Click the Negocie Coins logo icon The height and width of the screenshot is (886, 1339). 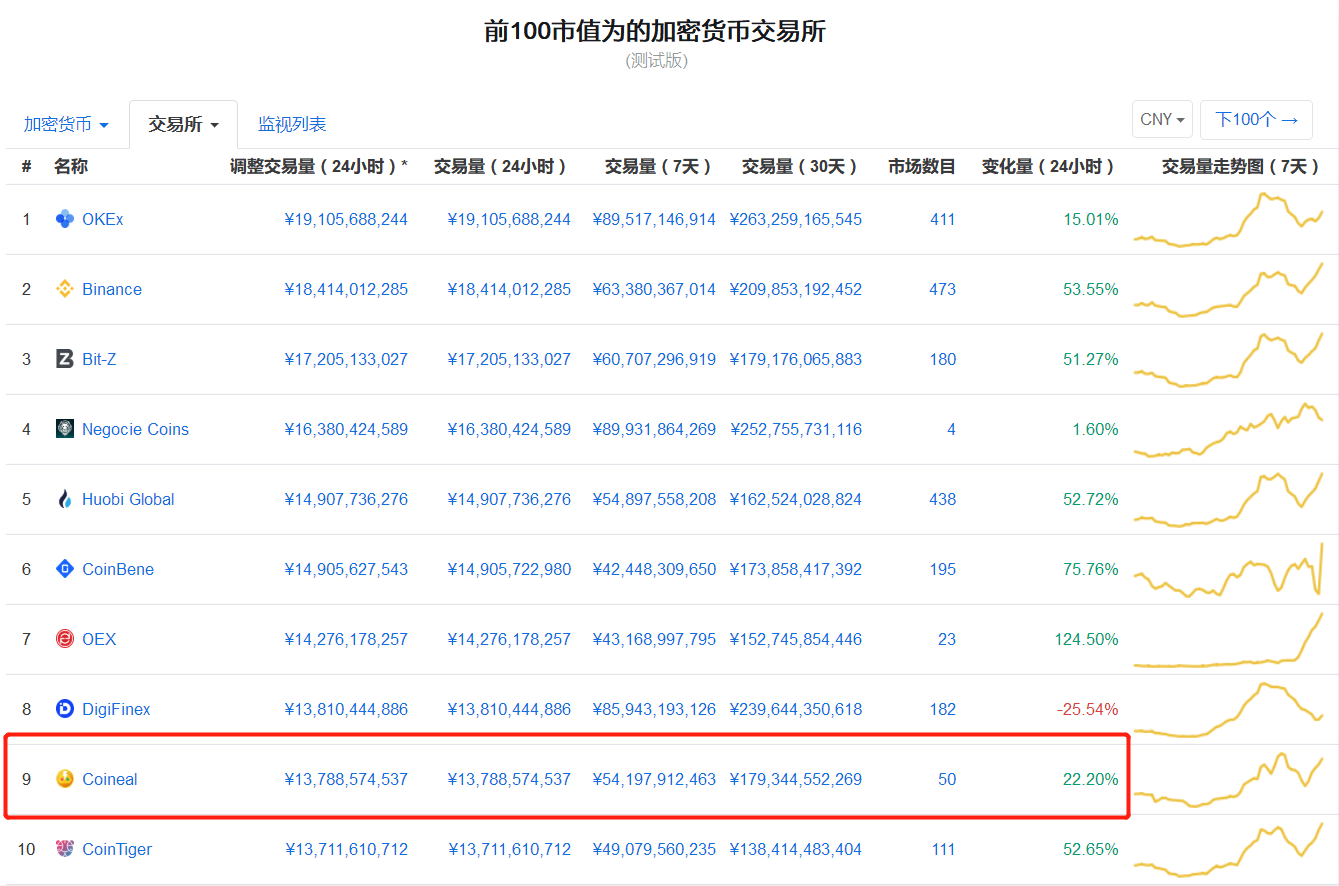pyautogui.click(x=65, y=429)
